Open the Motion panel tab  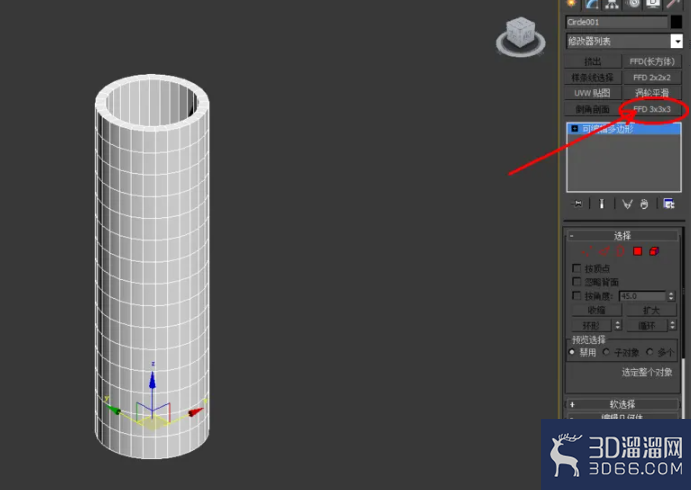(633, 4)
